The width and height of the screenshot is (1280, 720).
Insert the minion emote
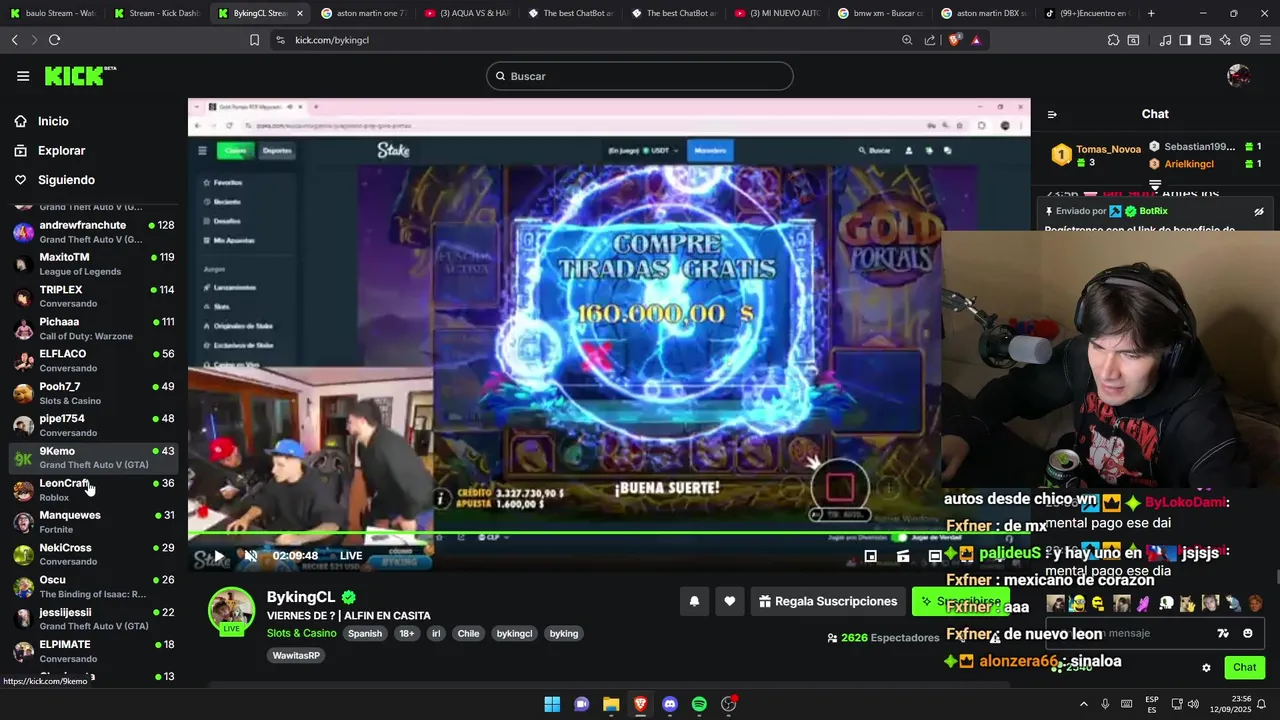click(1076, 603)
